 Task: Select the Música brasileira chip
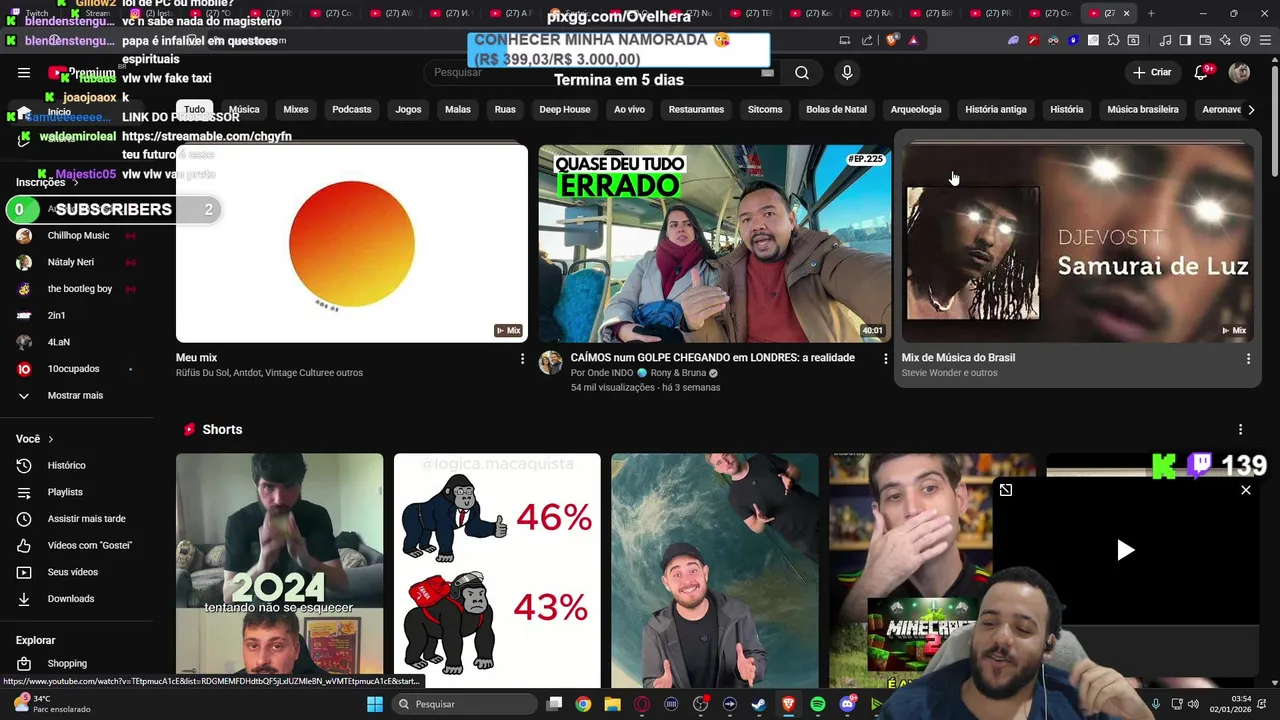pyautogui.click(x=1143, y=109)
